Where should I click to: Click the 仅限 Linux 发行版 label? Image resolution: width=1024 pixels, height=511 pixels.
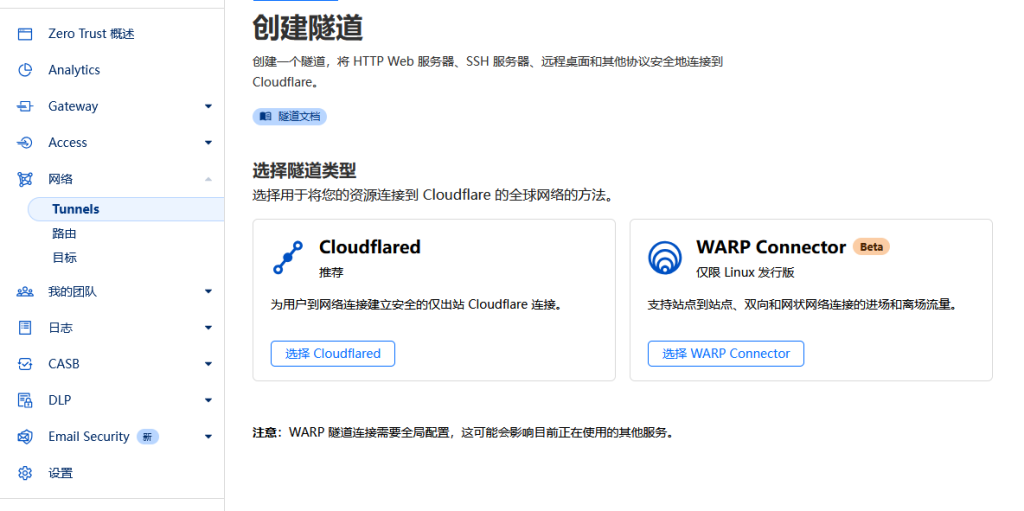point(745,272)
